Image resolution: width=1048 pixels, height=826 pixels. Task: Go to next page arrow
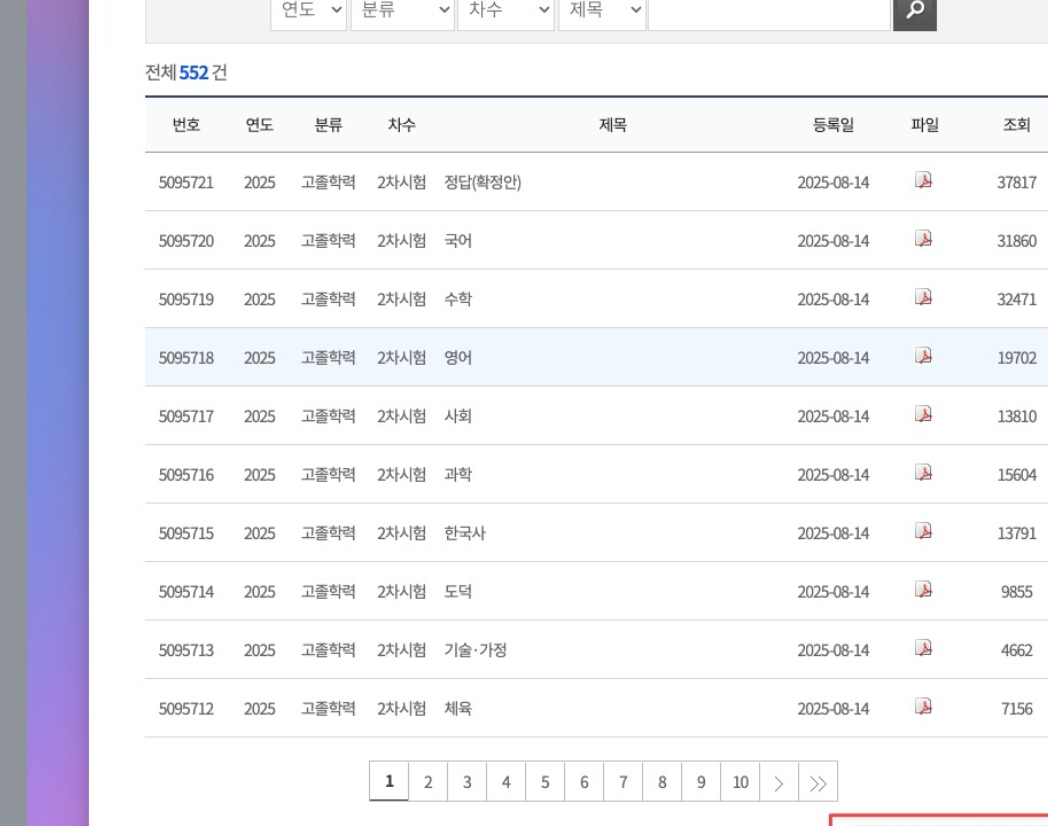tap(779, 782)
